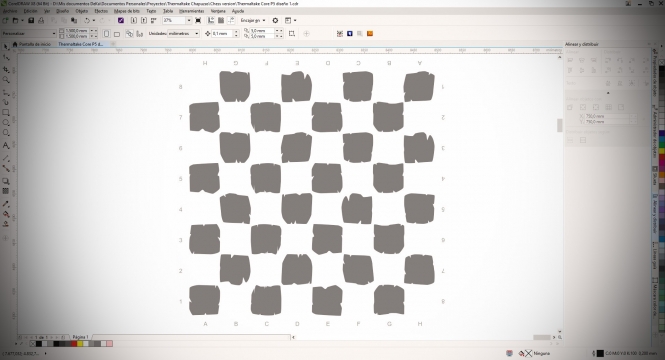Select the Text tool in the toolbox
This screenshot has height=360, width=665.
(x=6, y=145)
